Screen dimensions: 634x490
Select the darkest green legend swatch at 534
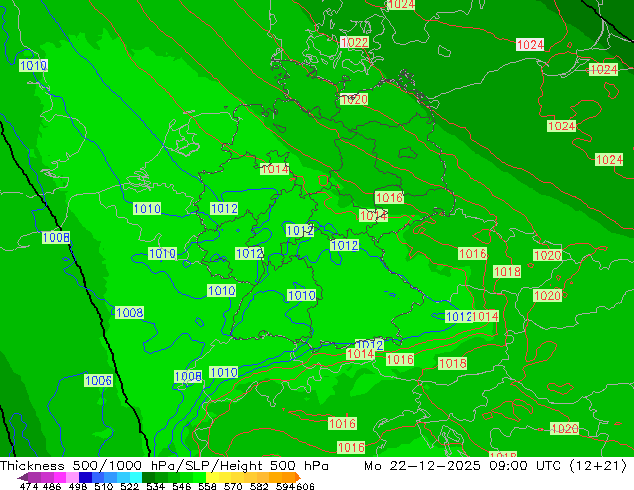[x=149, y=477]
